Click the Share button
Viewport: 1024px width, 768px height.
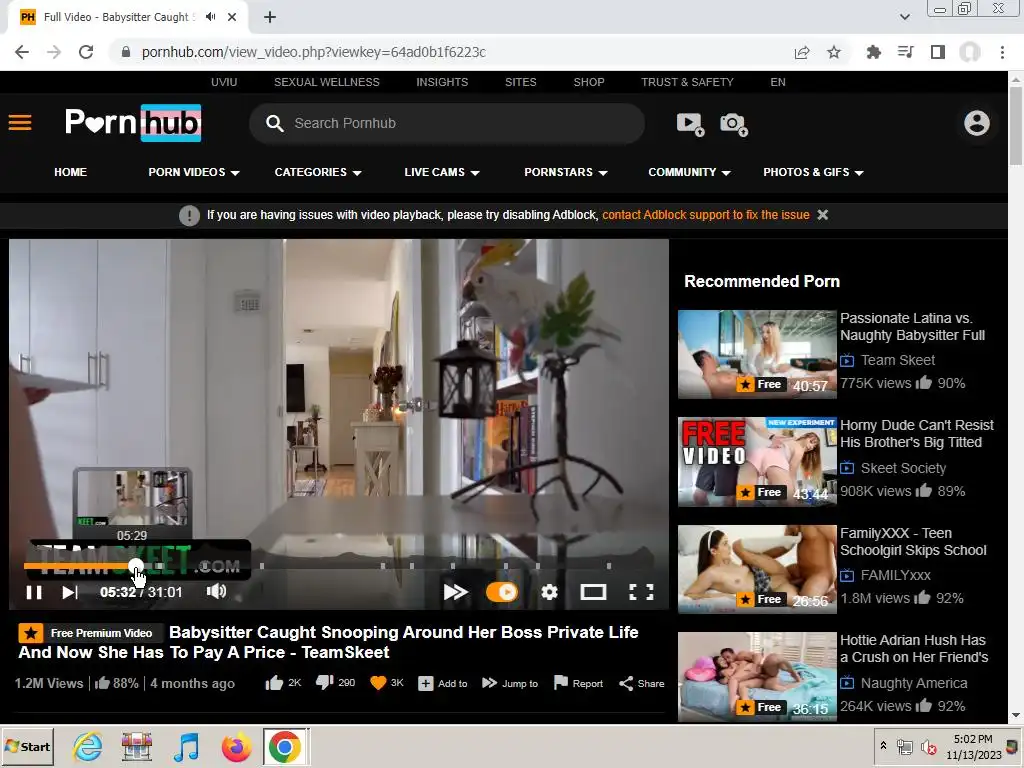click(641, 684)
